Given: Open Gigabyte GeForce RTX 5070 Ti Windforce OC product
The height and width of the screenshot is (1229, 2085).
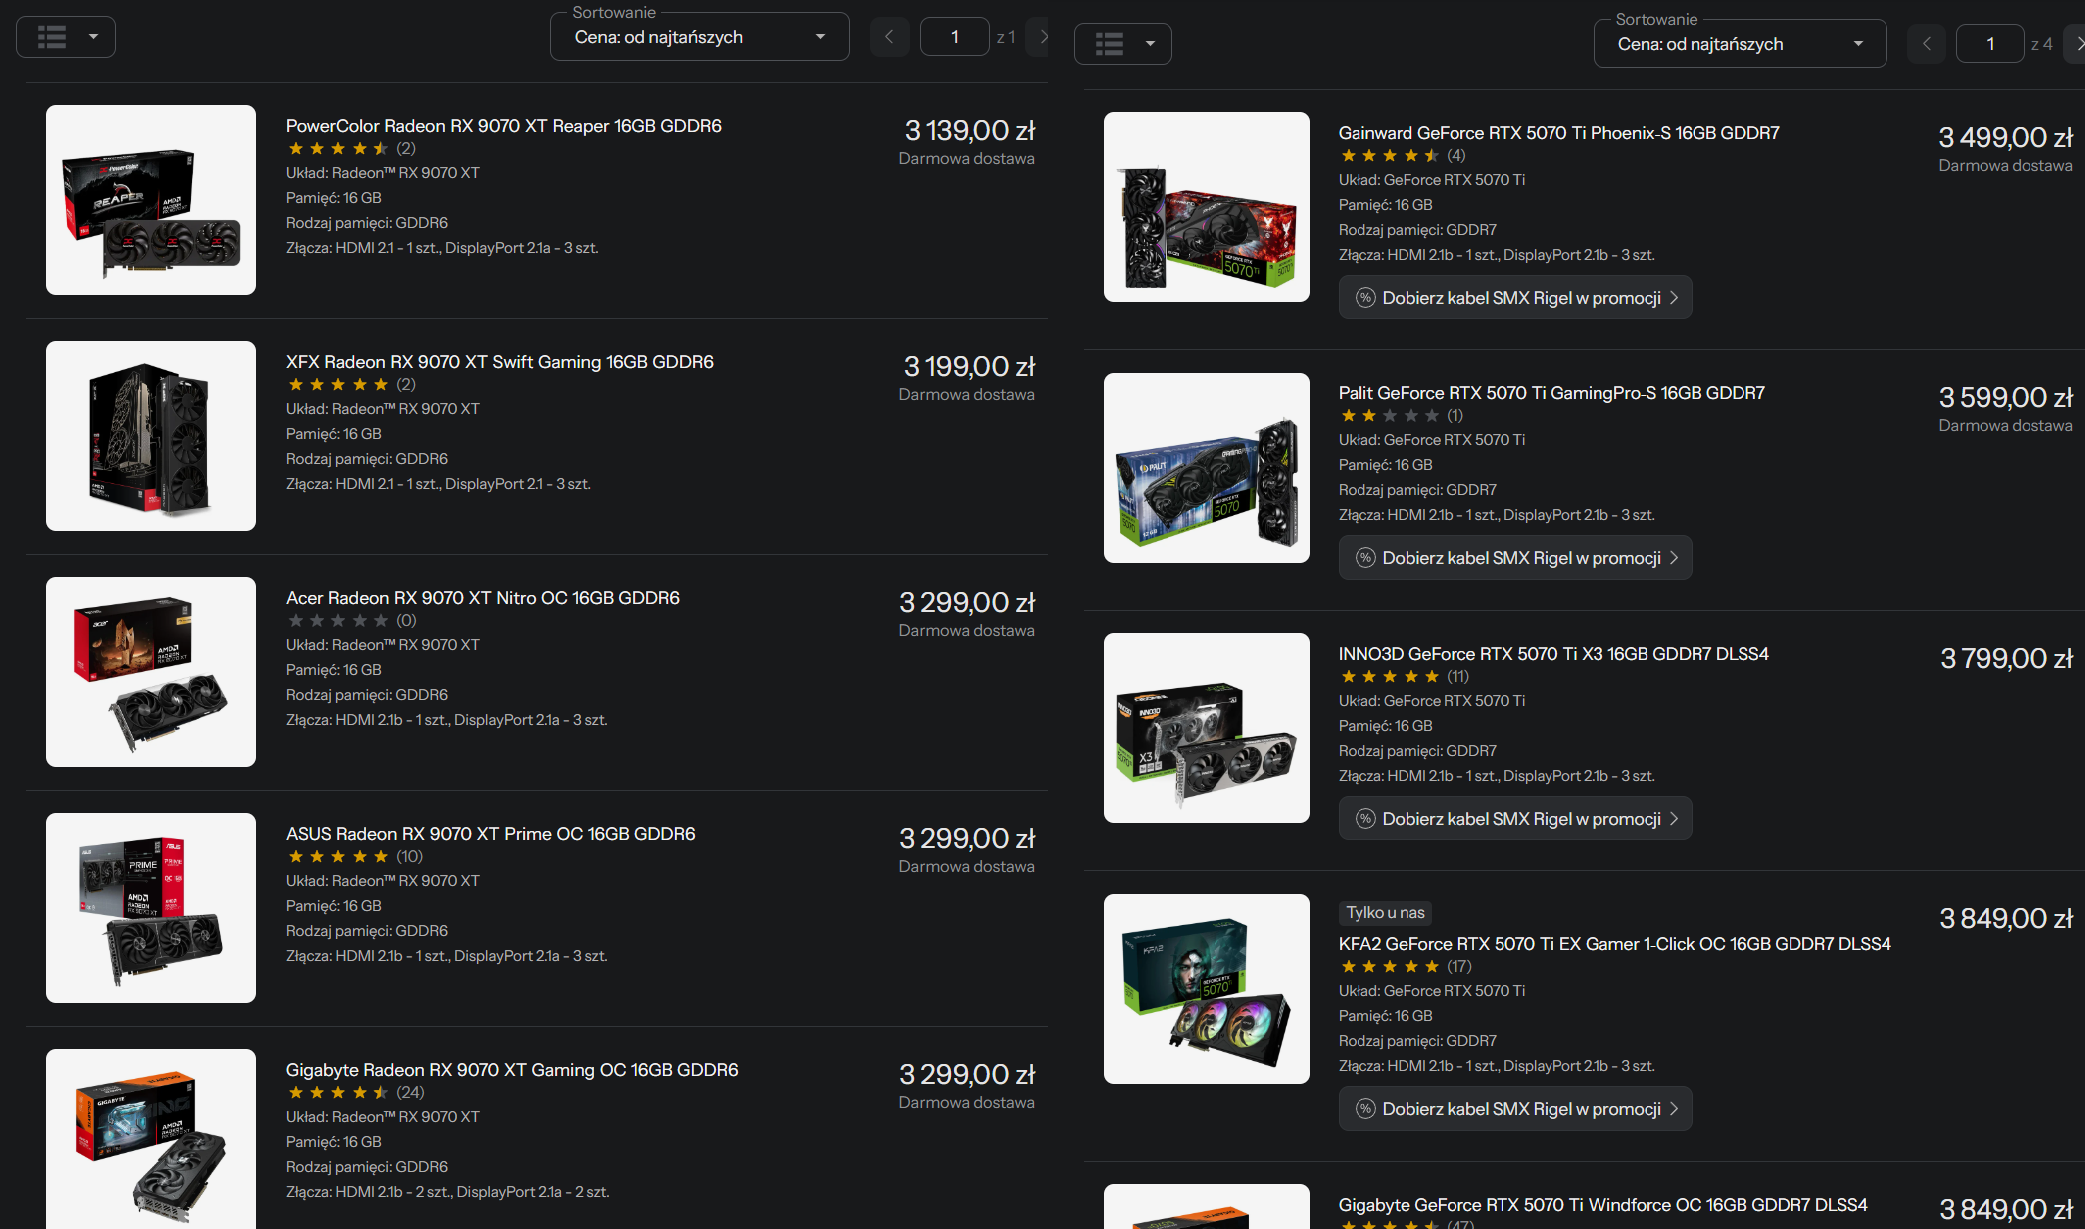Looking at the screenshot, I should 1603,1205.
